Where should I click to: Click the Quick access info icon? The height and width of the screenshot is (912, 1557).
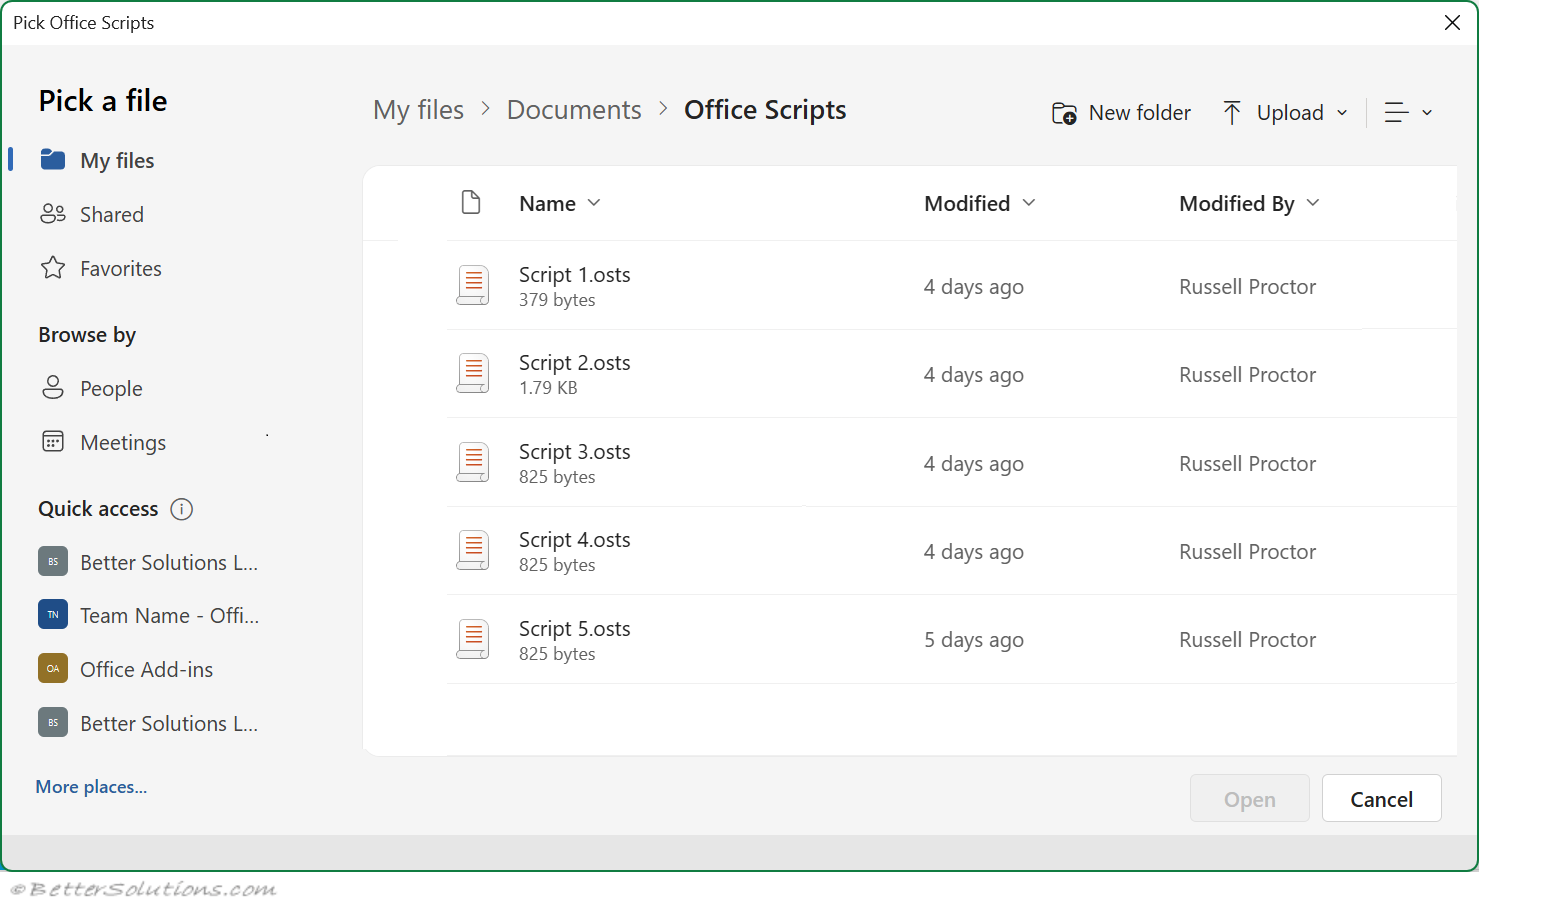[x=181, y=509]
